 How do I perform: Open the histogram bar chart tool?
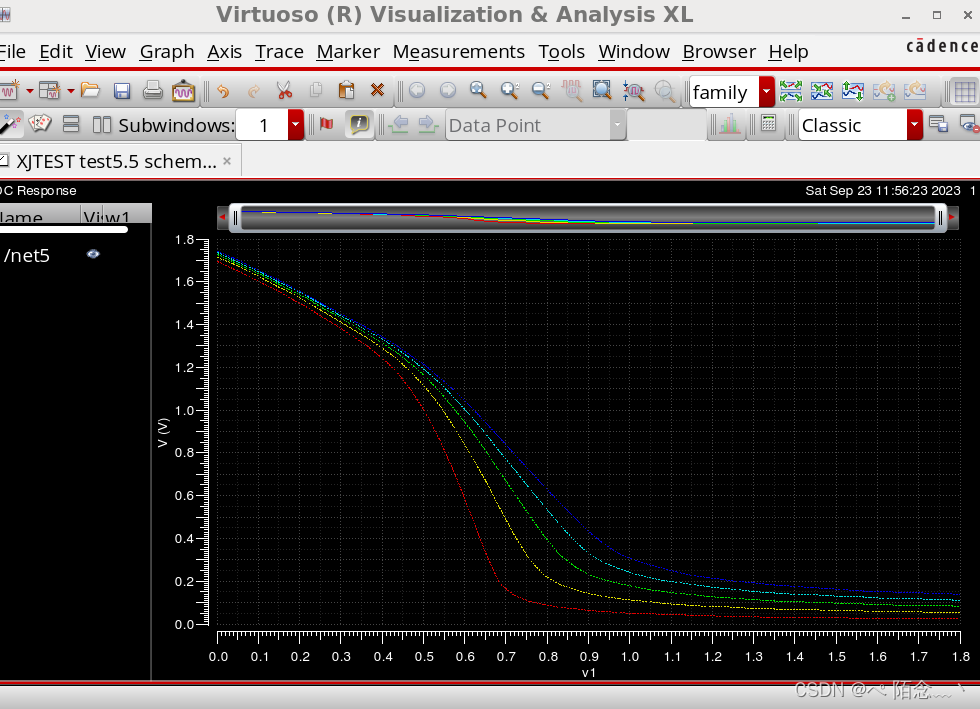click(729, 125)
